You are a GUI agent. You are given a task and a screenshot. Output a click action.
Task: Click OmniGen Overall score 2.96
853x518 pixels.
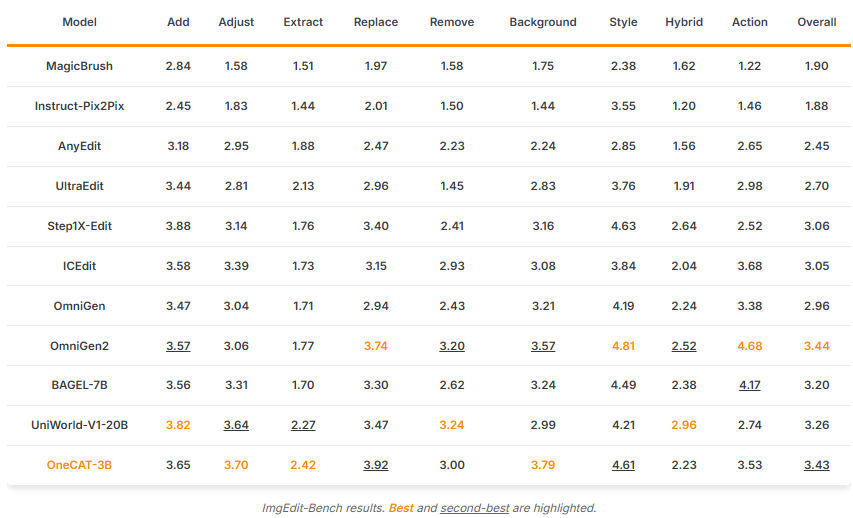[817, 306]
